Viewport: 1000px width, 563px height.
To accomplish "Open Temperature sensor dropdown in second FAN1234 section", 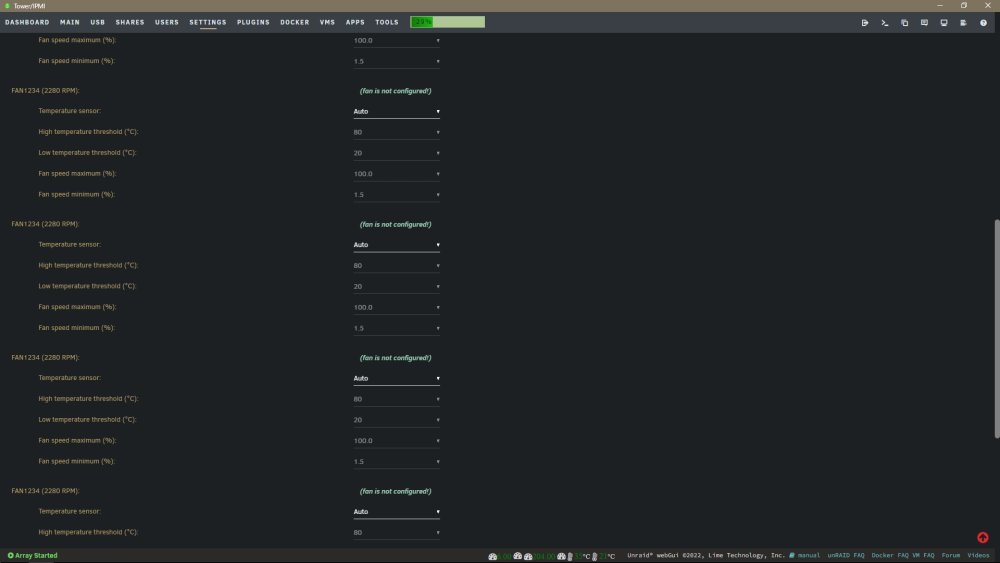I will tap(396, 245).
